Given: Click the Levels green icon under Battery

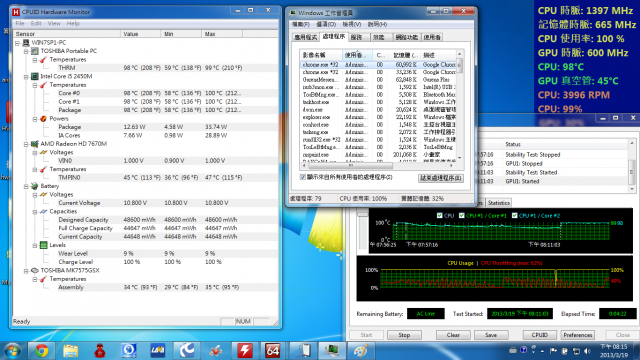Looking at the screenshot, I should click(x=43, y=245).
